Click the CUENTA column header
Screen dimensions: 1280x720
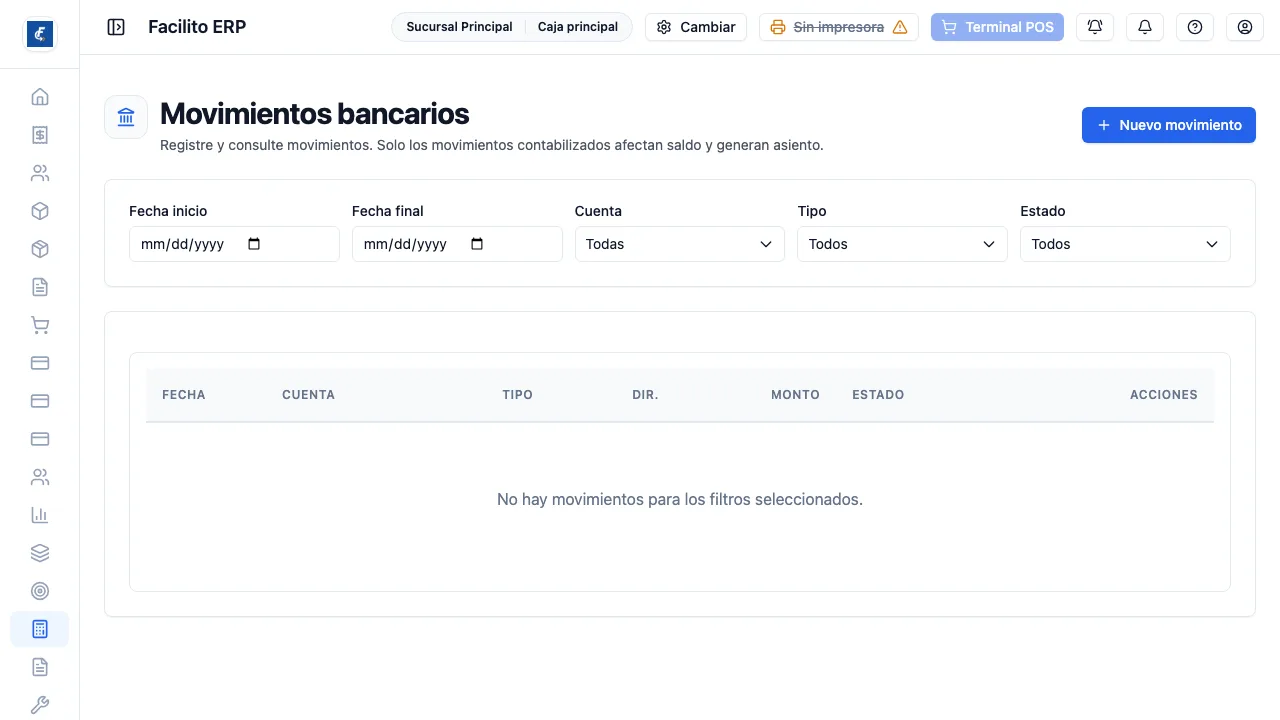pos(309,395)
